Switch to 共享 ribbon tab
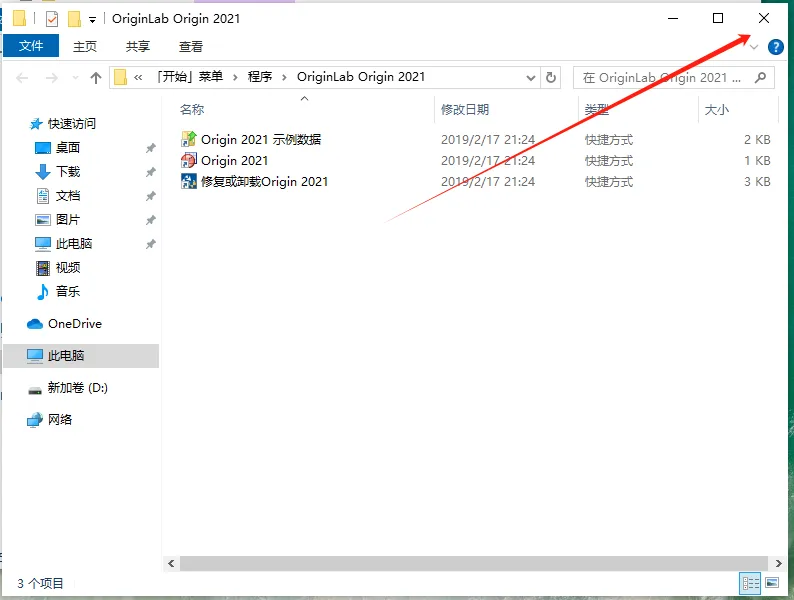The image size is (794, 600). point(138,47)
